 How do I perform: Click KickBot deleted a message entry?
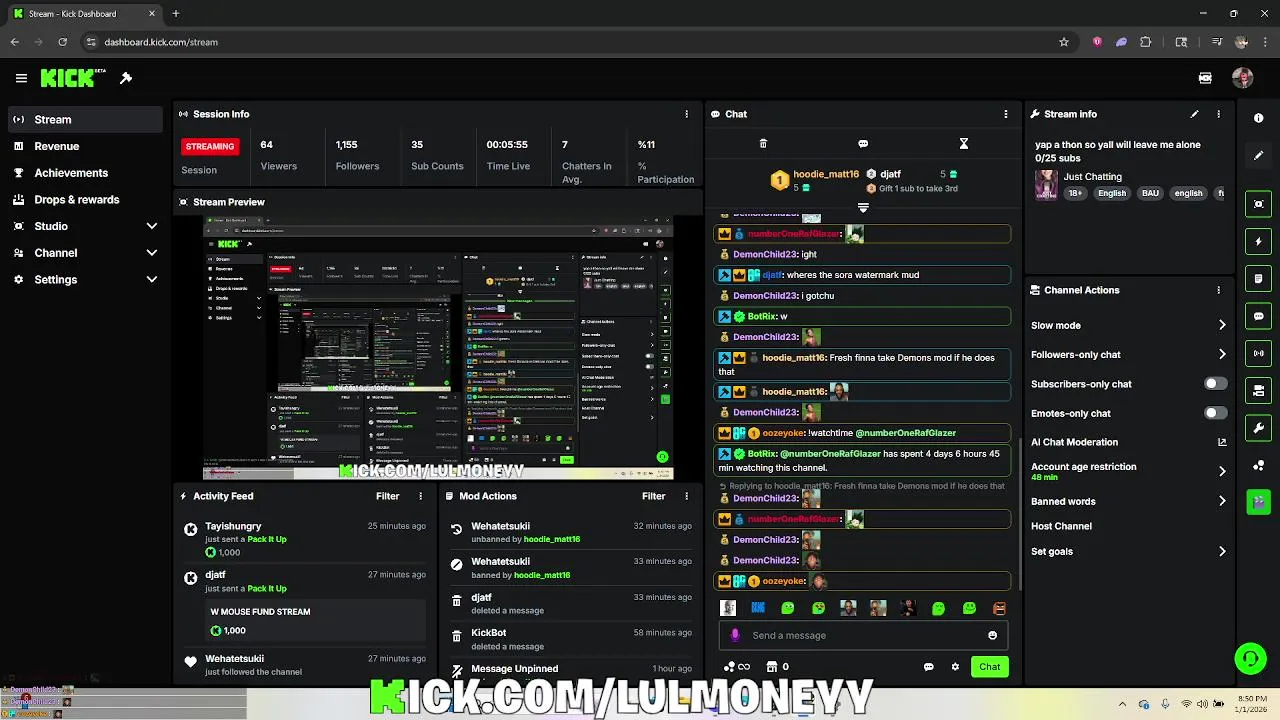(x=570, y=639)
